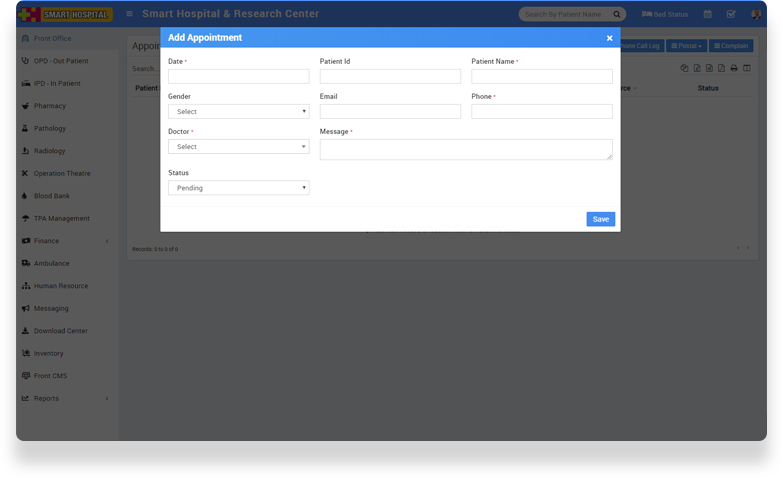Focus the Patient Name field
This screenshot has height=478, width=783.
tap(541, 76)
